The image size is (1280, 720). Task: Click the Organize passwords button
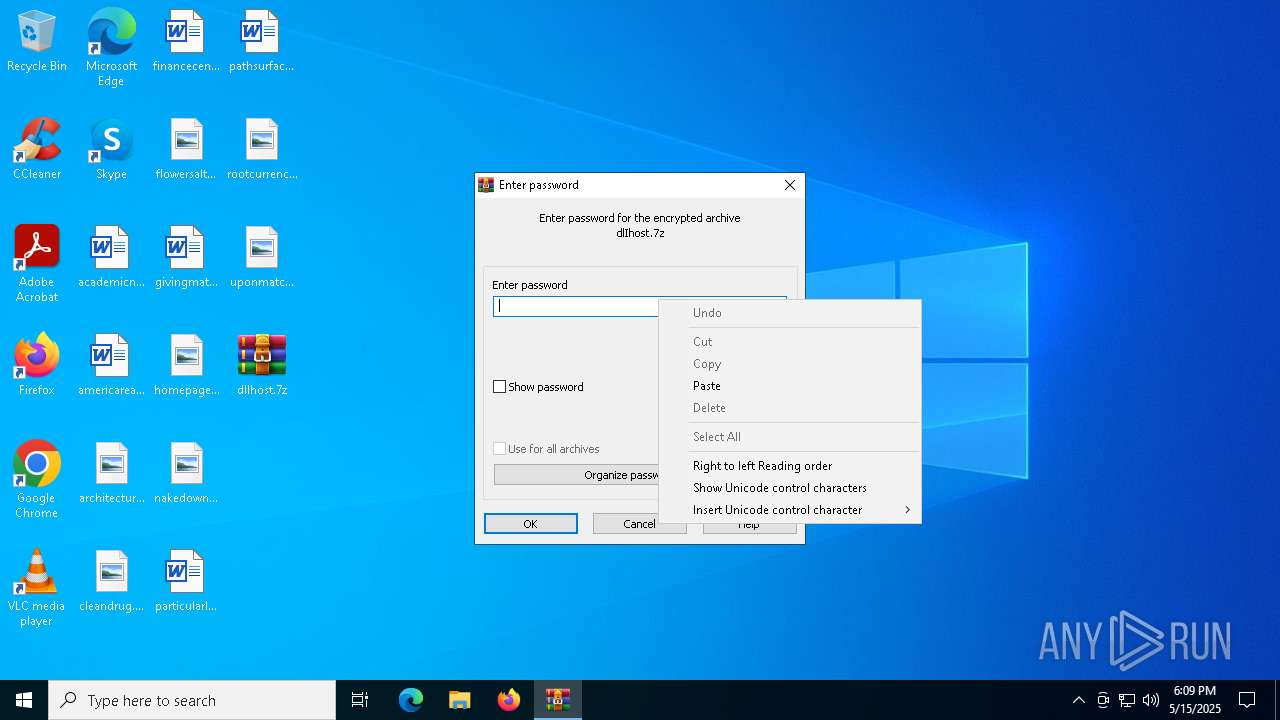tap(577, 475)
